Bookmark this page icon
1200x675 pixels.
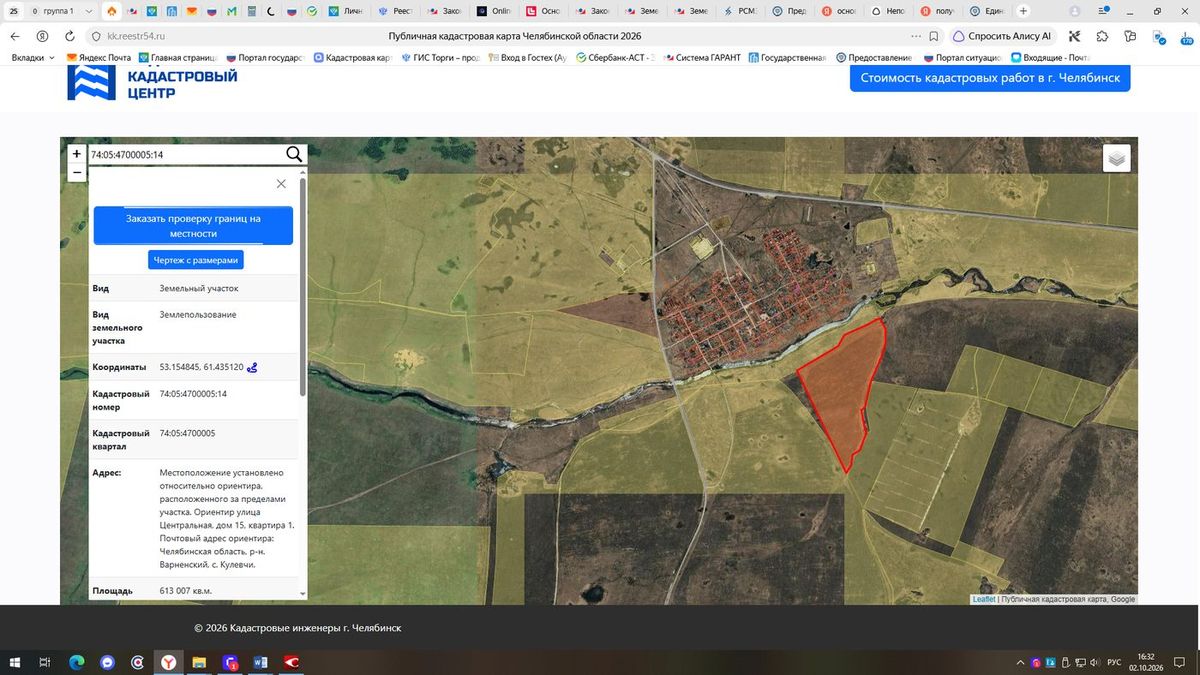point(933,36)
